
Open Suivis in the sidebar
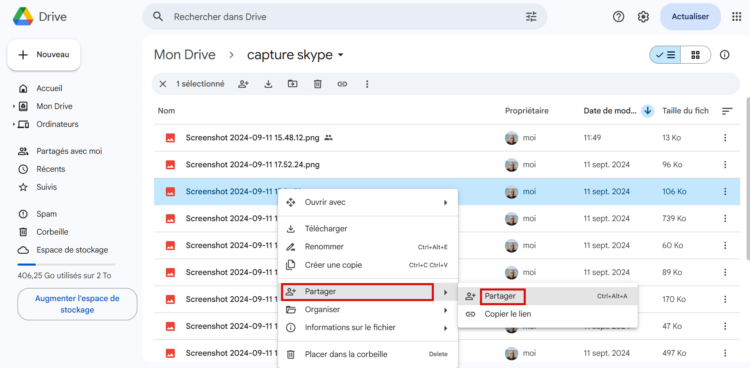46,187
